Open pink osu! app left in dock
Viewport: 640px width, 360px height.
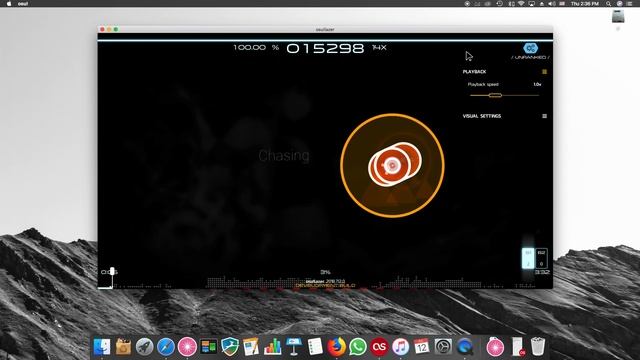click(x=187, y=347)
